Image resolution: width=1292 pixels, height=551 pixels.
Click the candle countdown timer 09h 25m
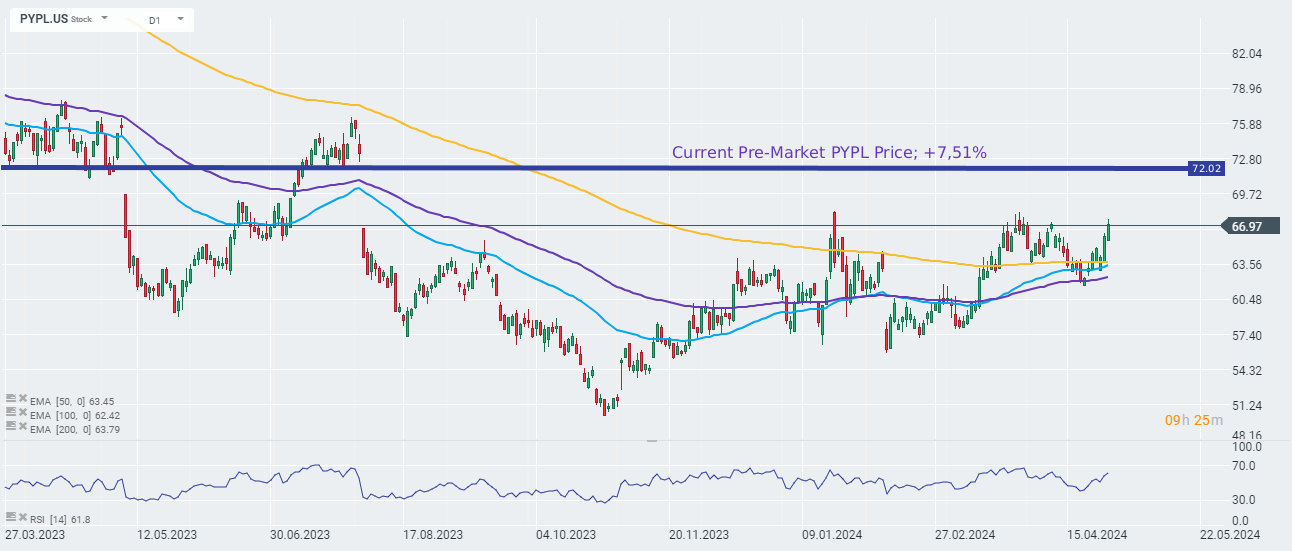point(1193,420)
